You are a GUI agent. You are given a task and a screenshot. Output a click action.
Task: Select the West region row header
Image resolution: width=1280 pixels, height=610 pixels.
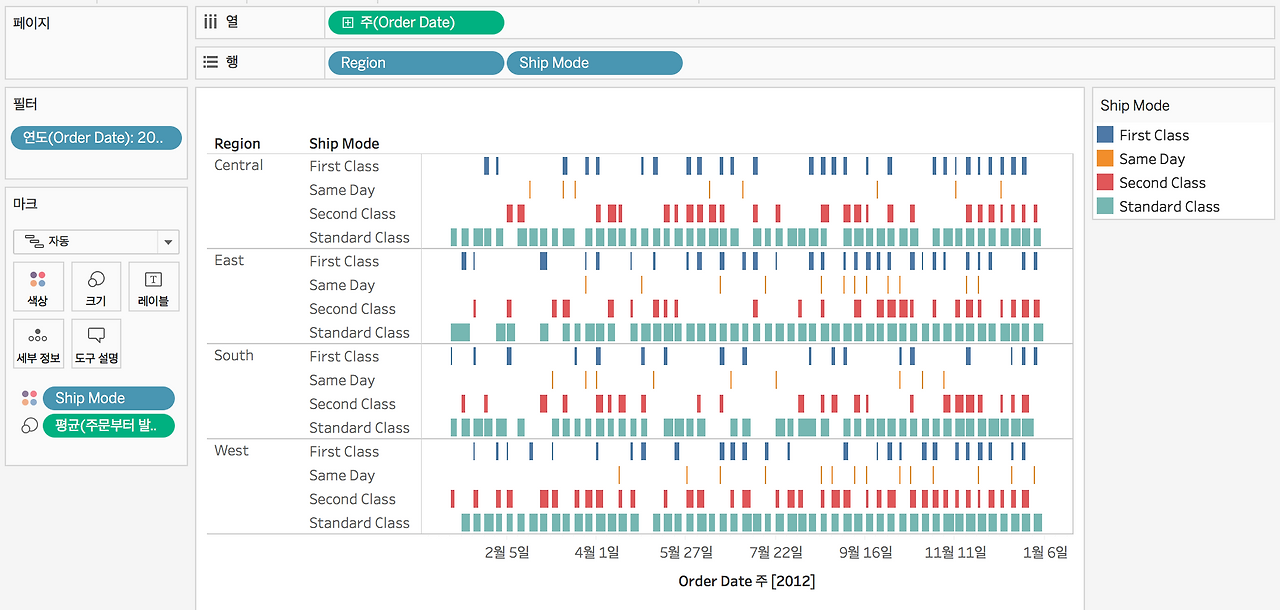pos(231,450)
